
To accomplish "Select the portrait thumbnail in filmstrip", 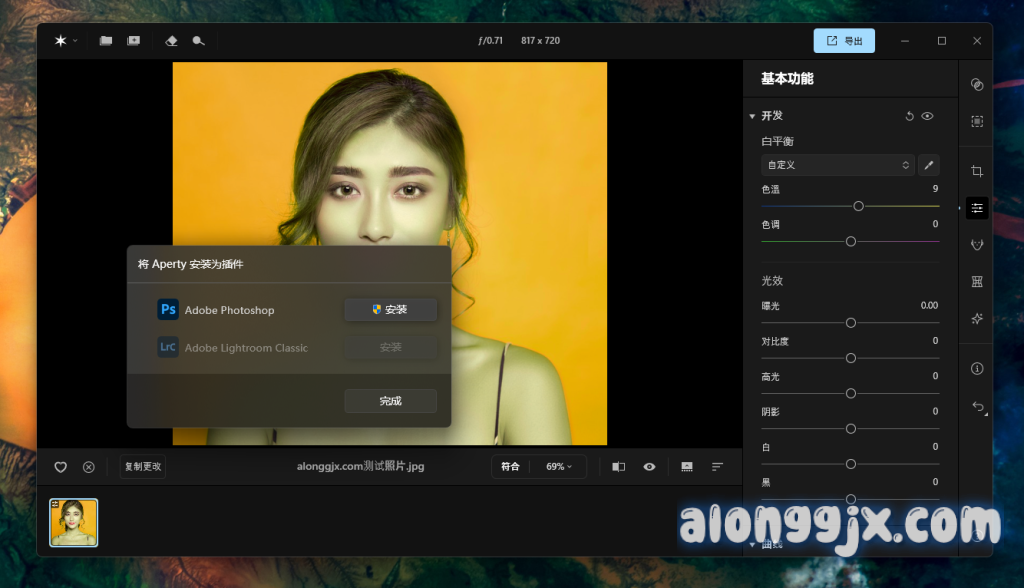I will pos(74,523).
